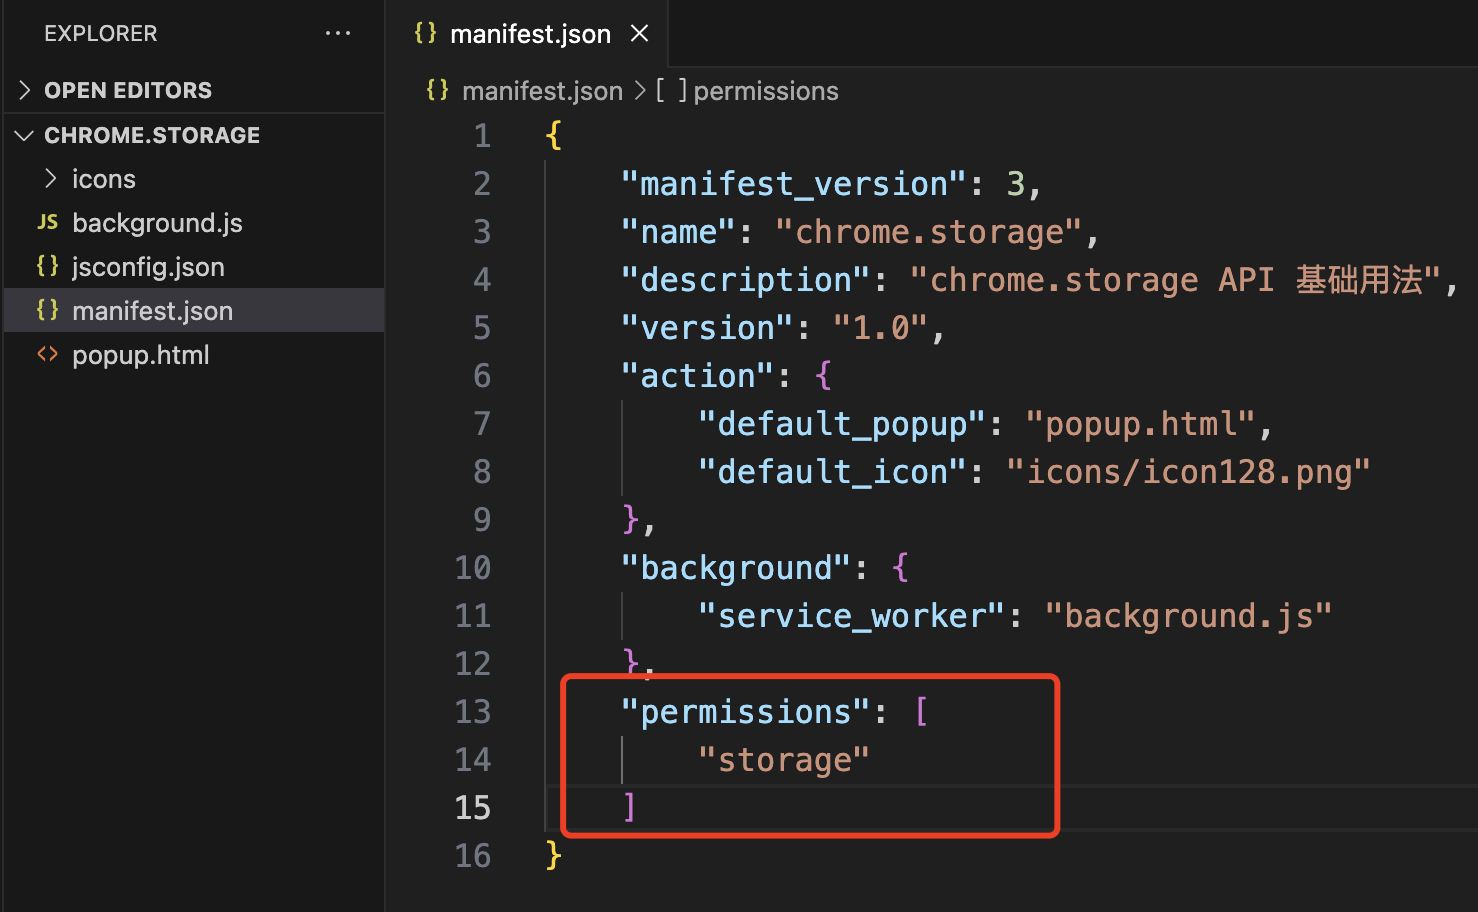1478x912 pixels.
Task: Click the value 3 on line 2
Action: [1016, 184]
